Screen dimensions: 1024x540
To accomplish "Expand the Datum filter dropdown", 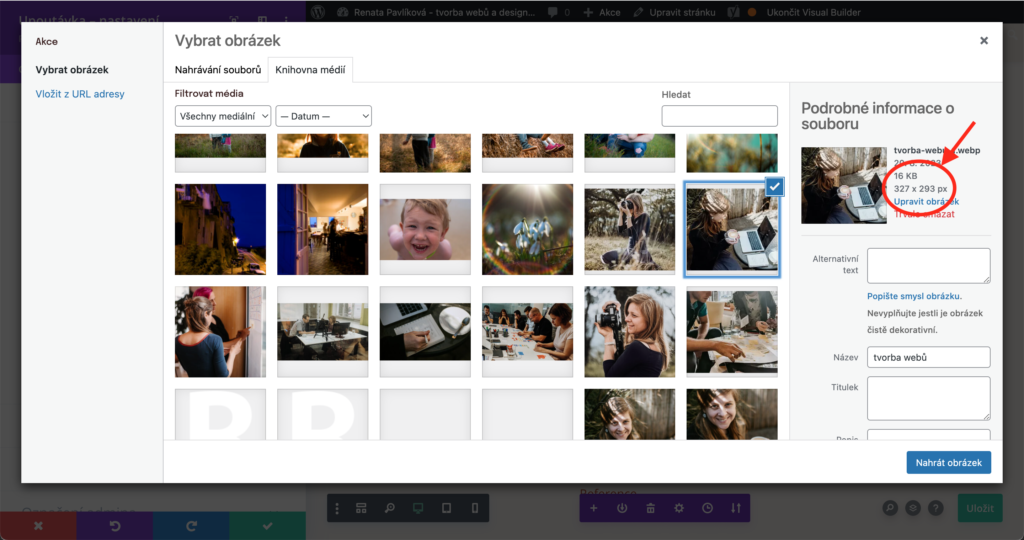I will pos(323,116).
